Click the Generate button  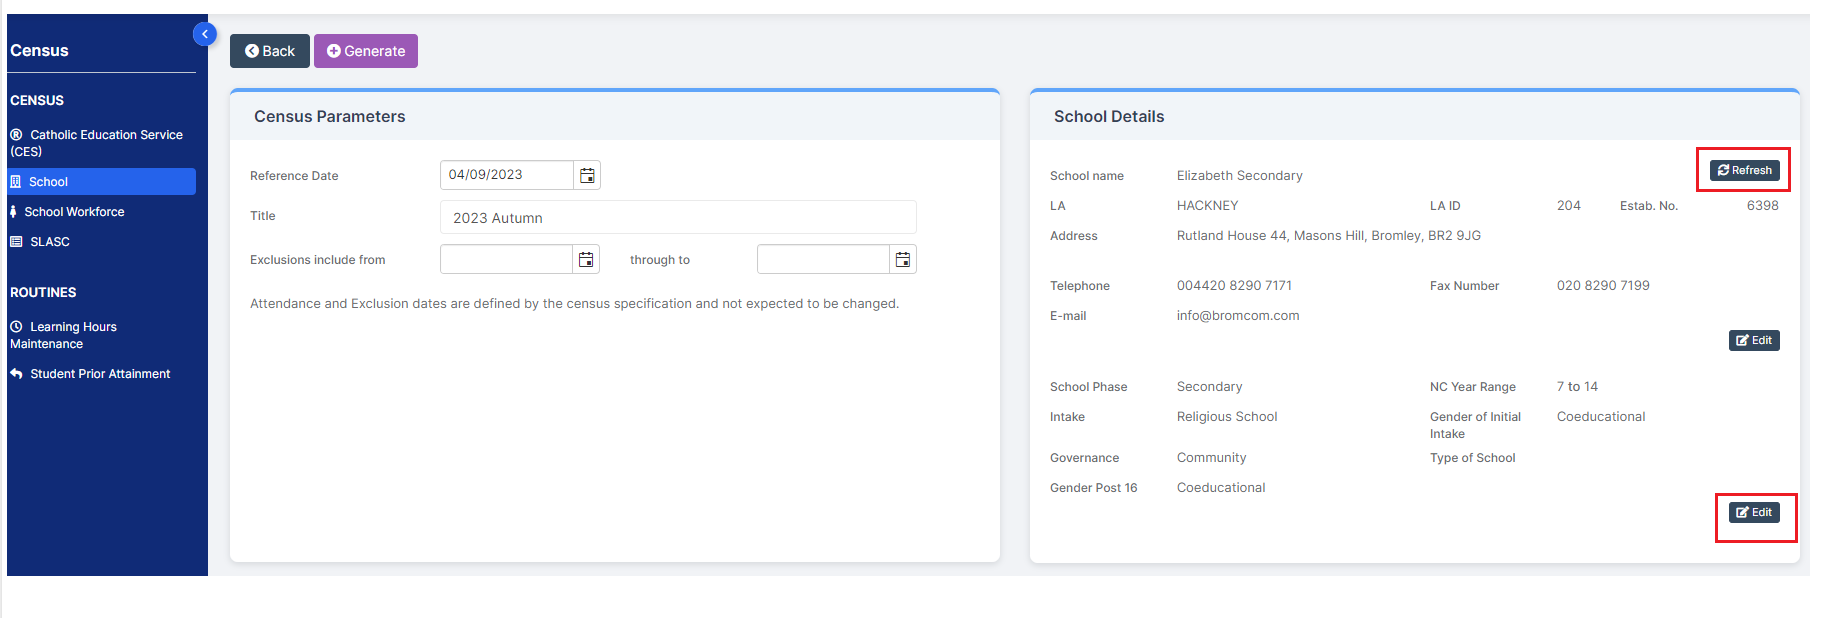point(366,51)
